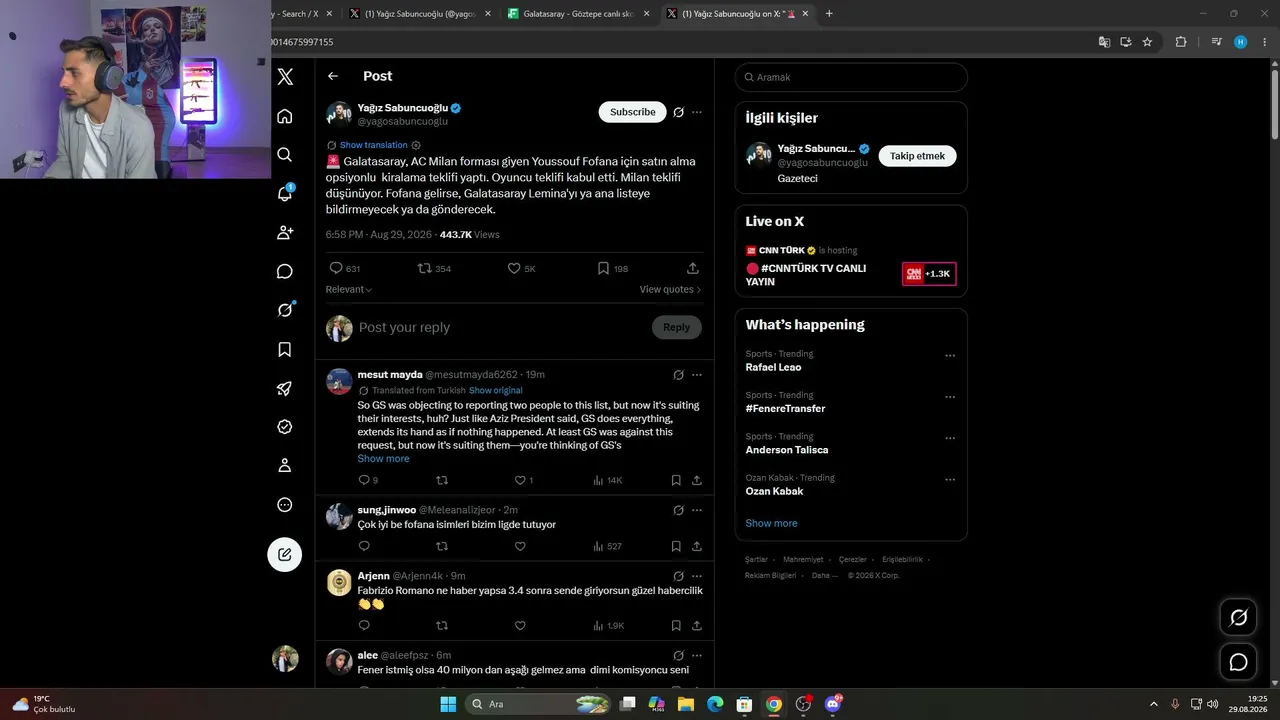The width and height of the screenshot is (1280, 720).
Task: Share the reply by sung,jinwoo
Action: tap(697, 546)
